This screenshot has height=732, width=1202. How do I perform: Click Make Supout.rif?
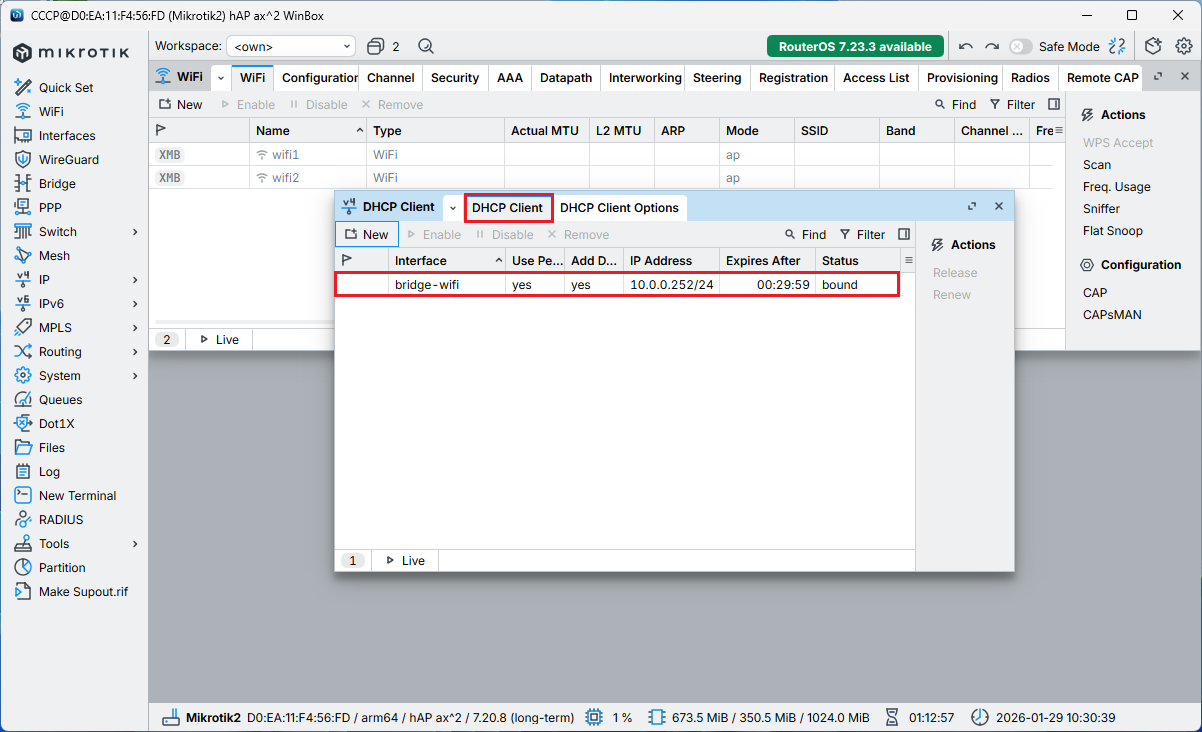[83, 592]
